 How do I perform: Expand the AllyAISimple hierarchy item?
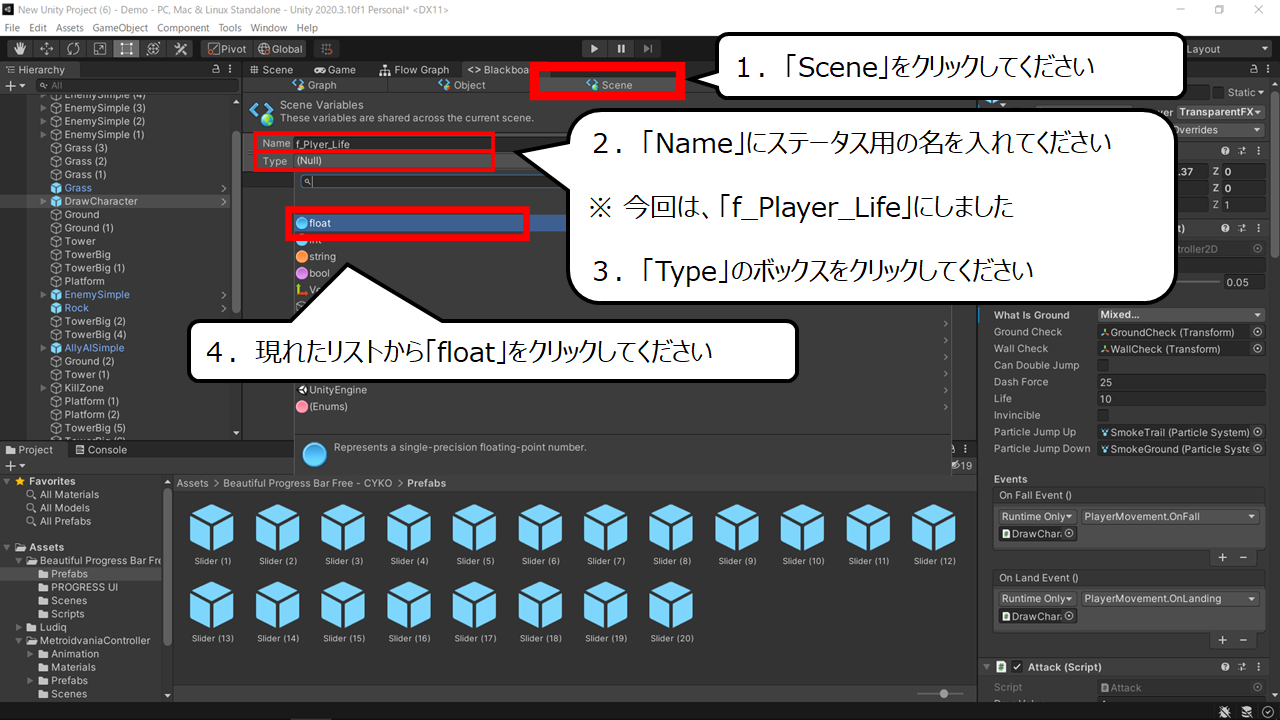(x=42, y=348)
